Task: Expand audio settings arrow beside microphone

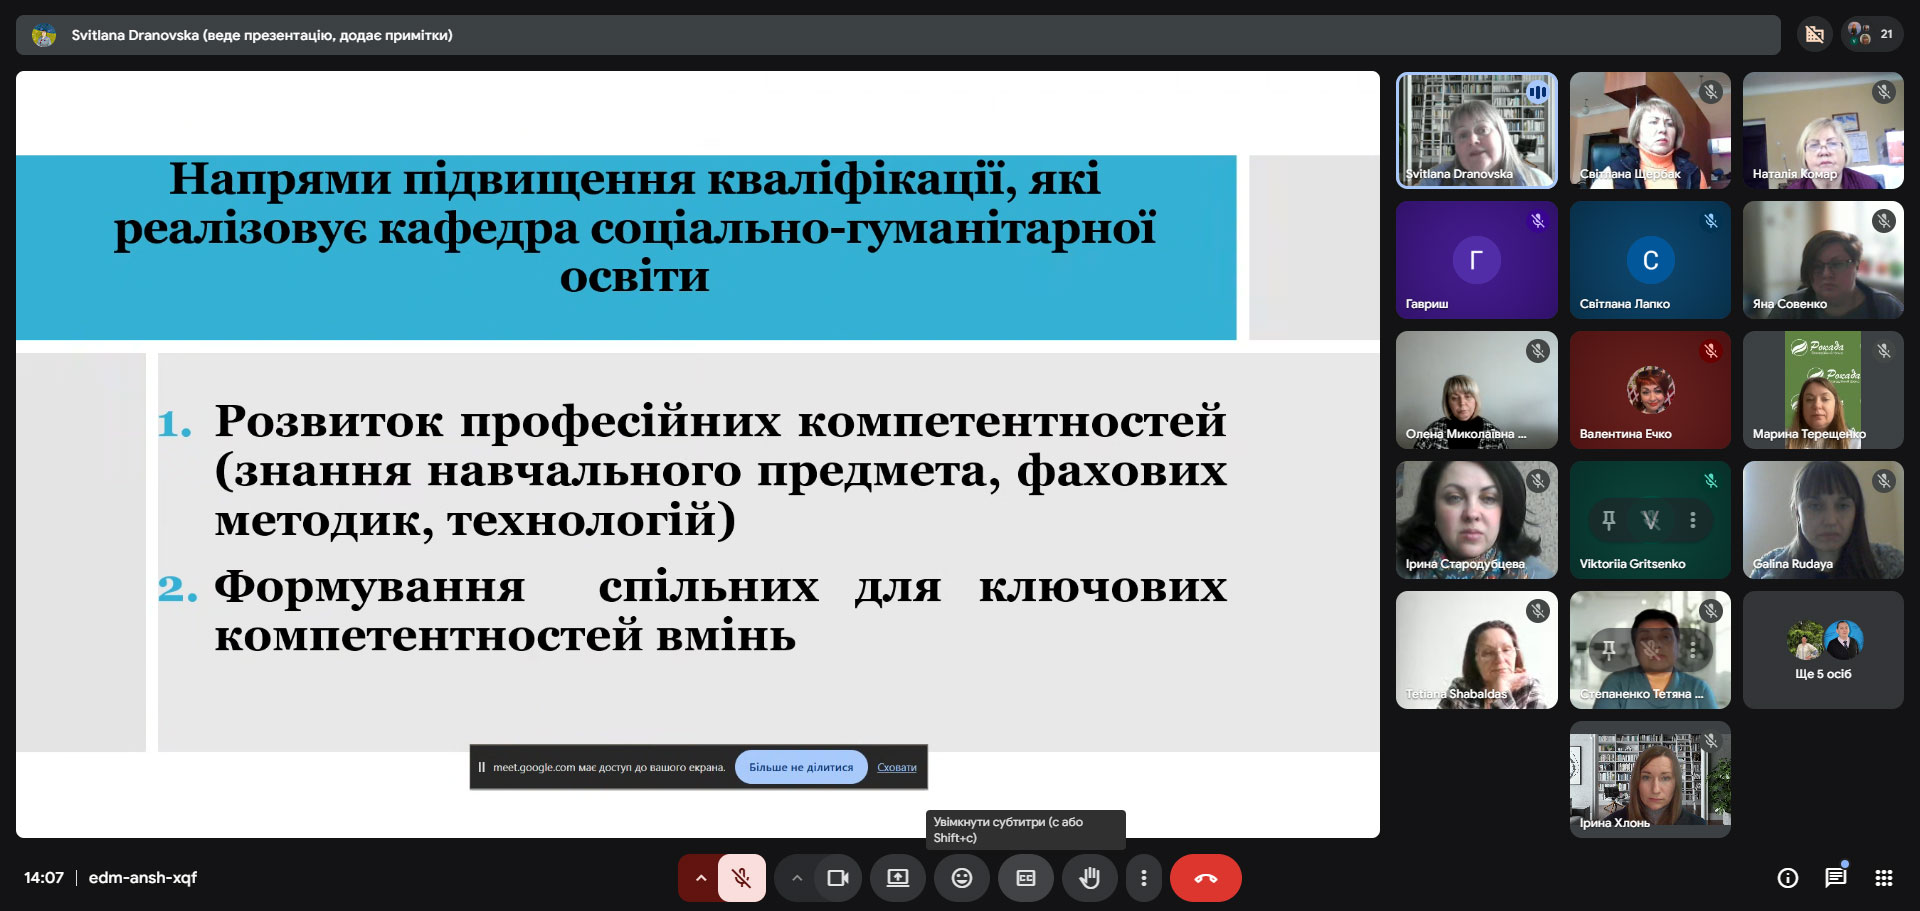Action: [x=701, y=878]
